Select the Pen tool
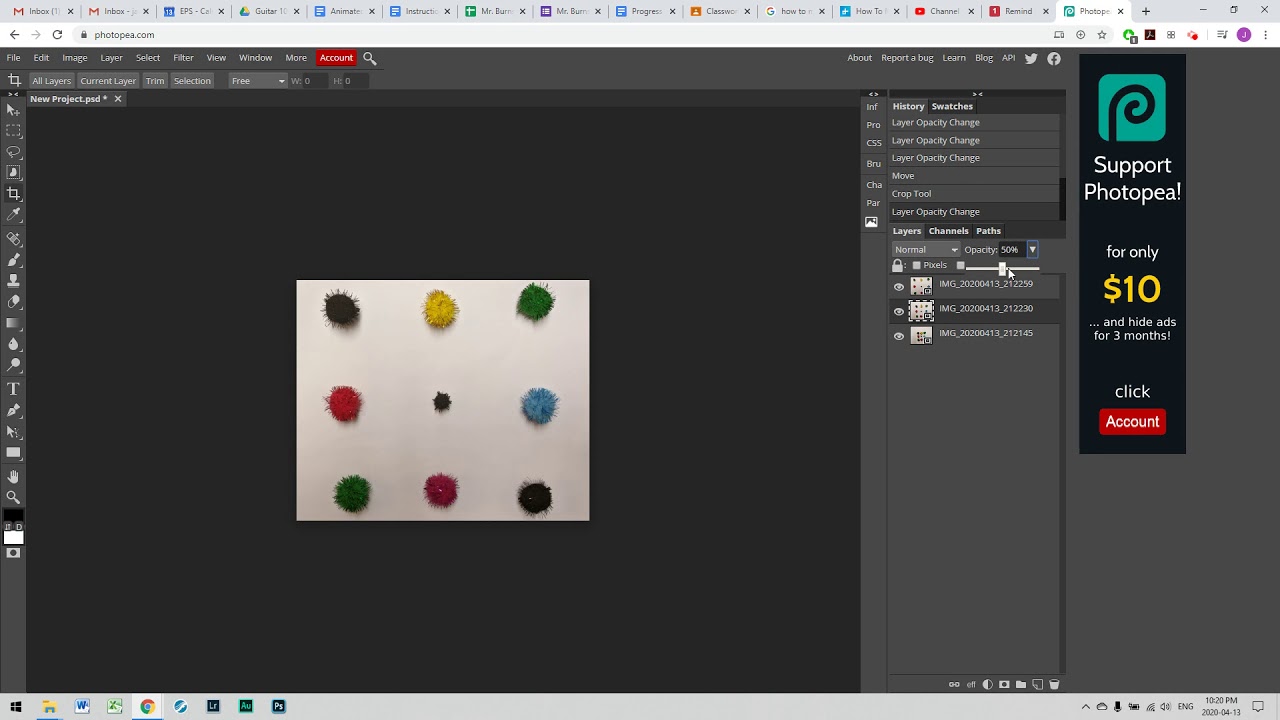This screenshot has width=1280, height=720. [13, 410]
